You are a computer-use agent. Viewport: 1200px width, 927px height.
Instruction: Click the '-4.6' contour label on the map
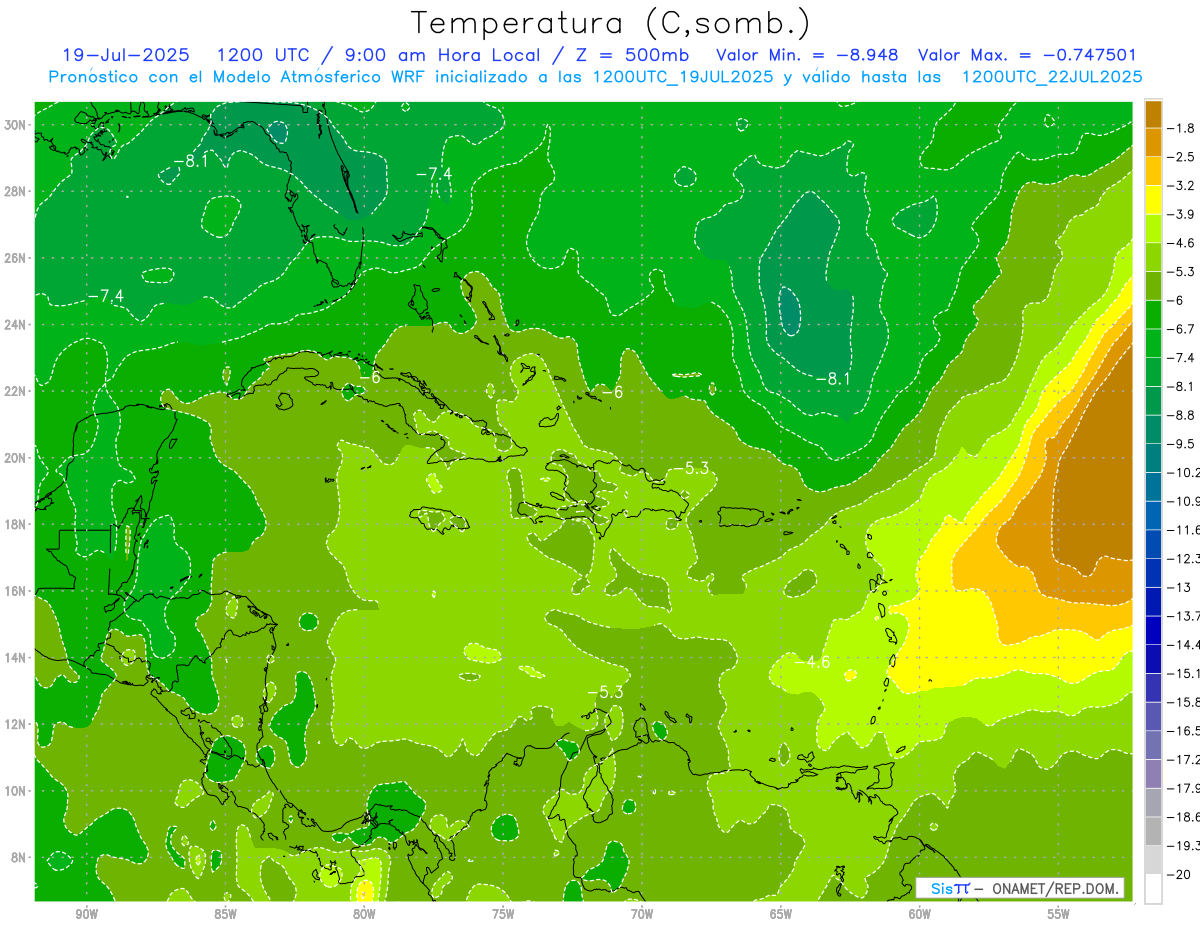point(812,661)
